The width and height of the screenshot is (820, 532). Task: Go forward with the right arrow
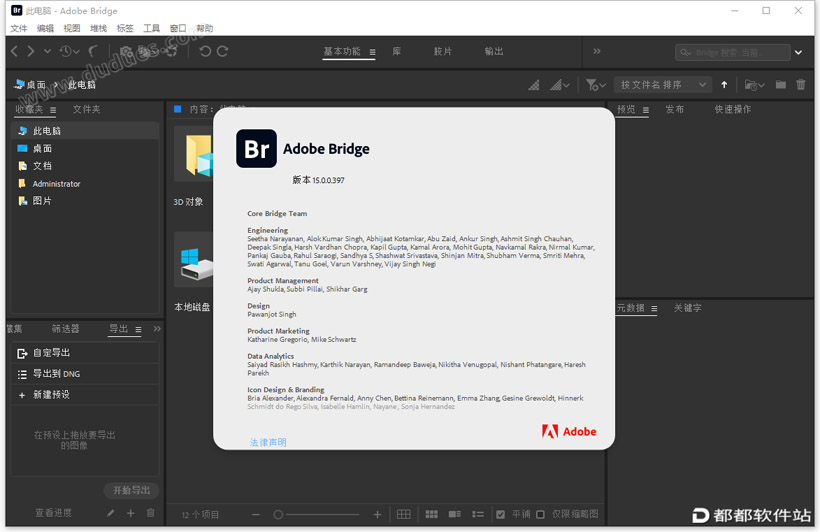coord(31,51)
